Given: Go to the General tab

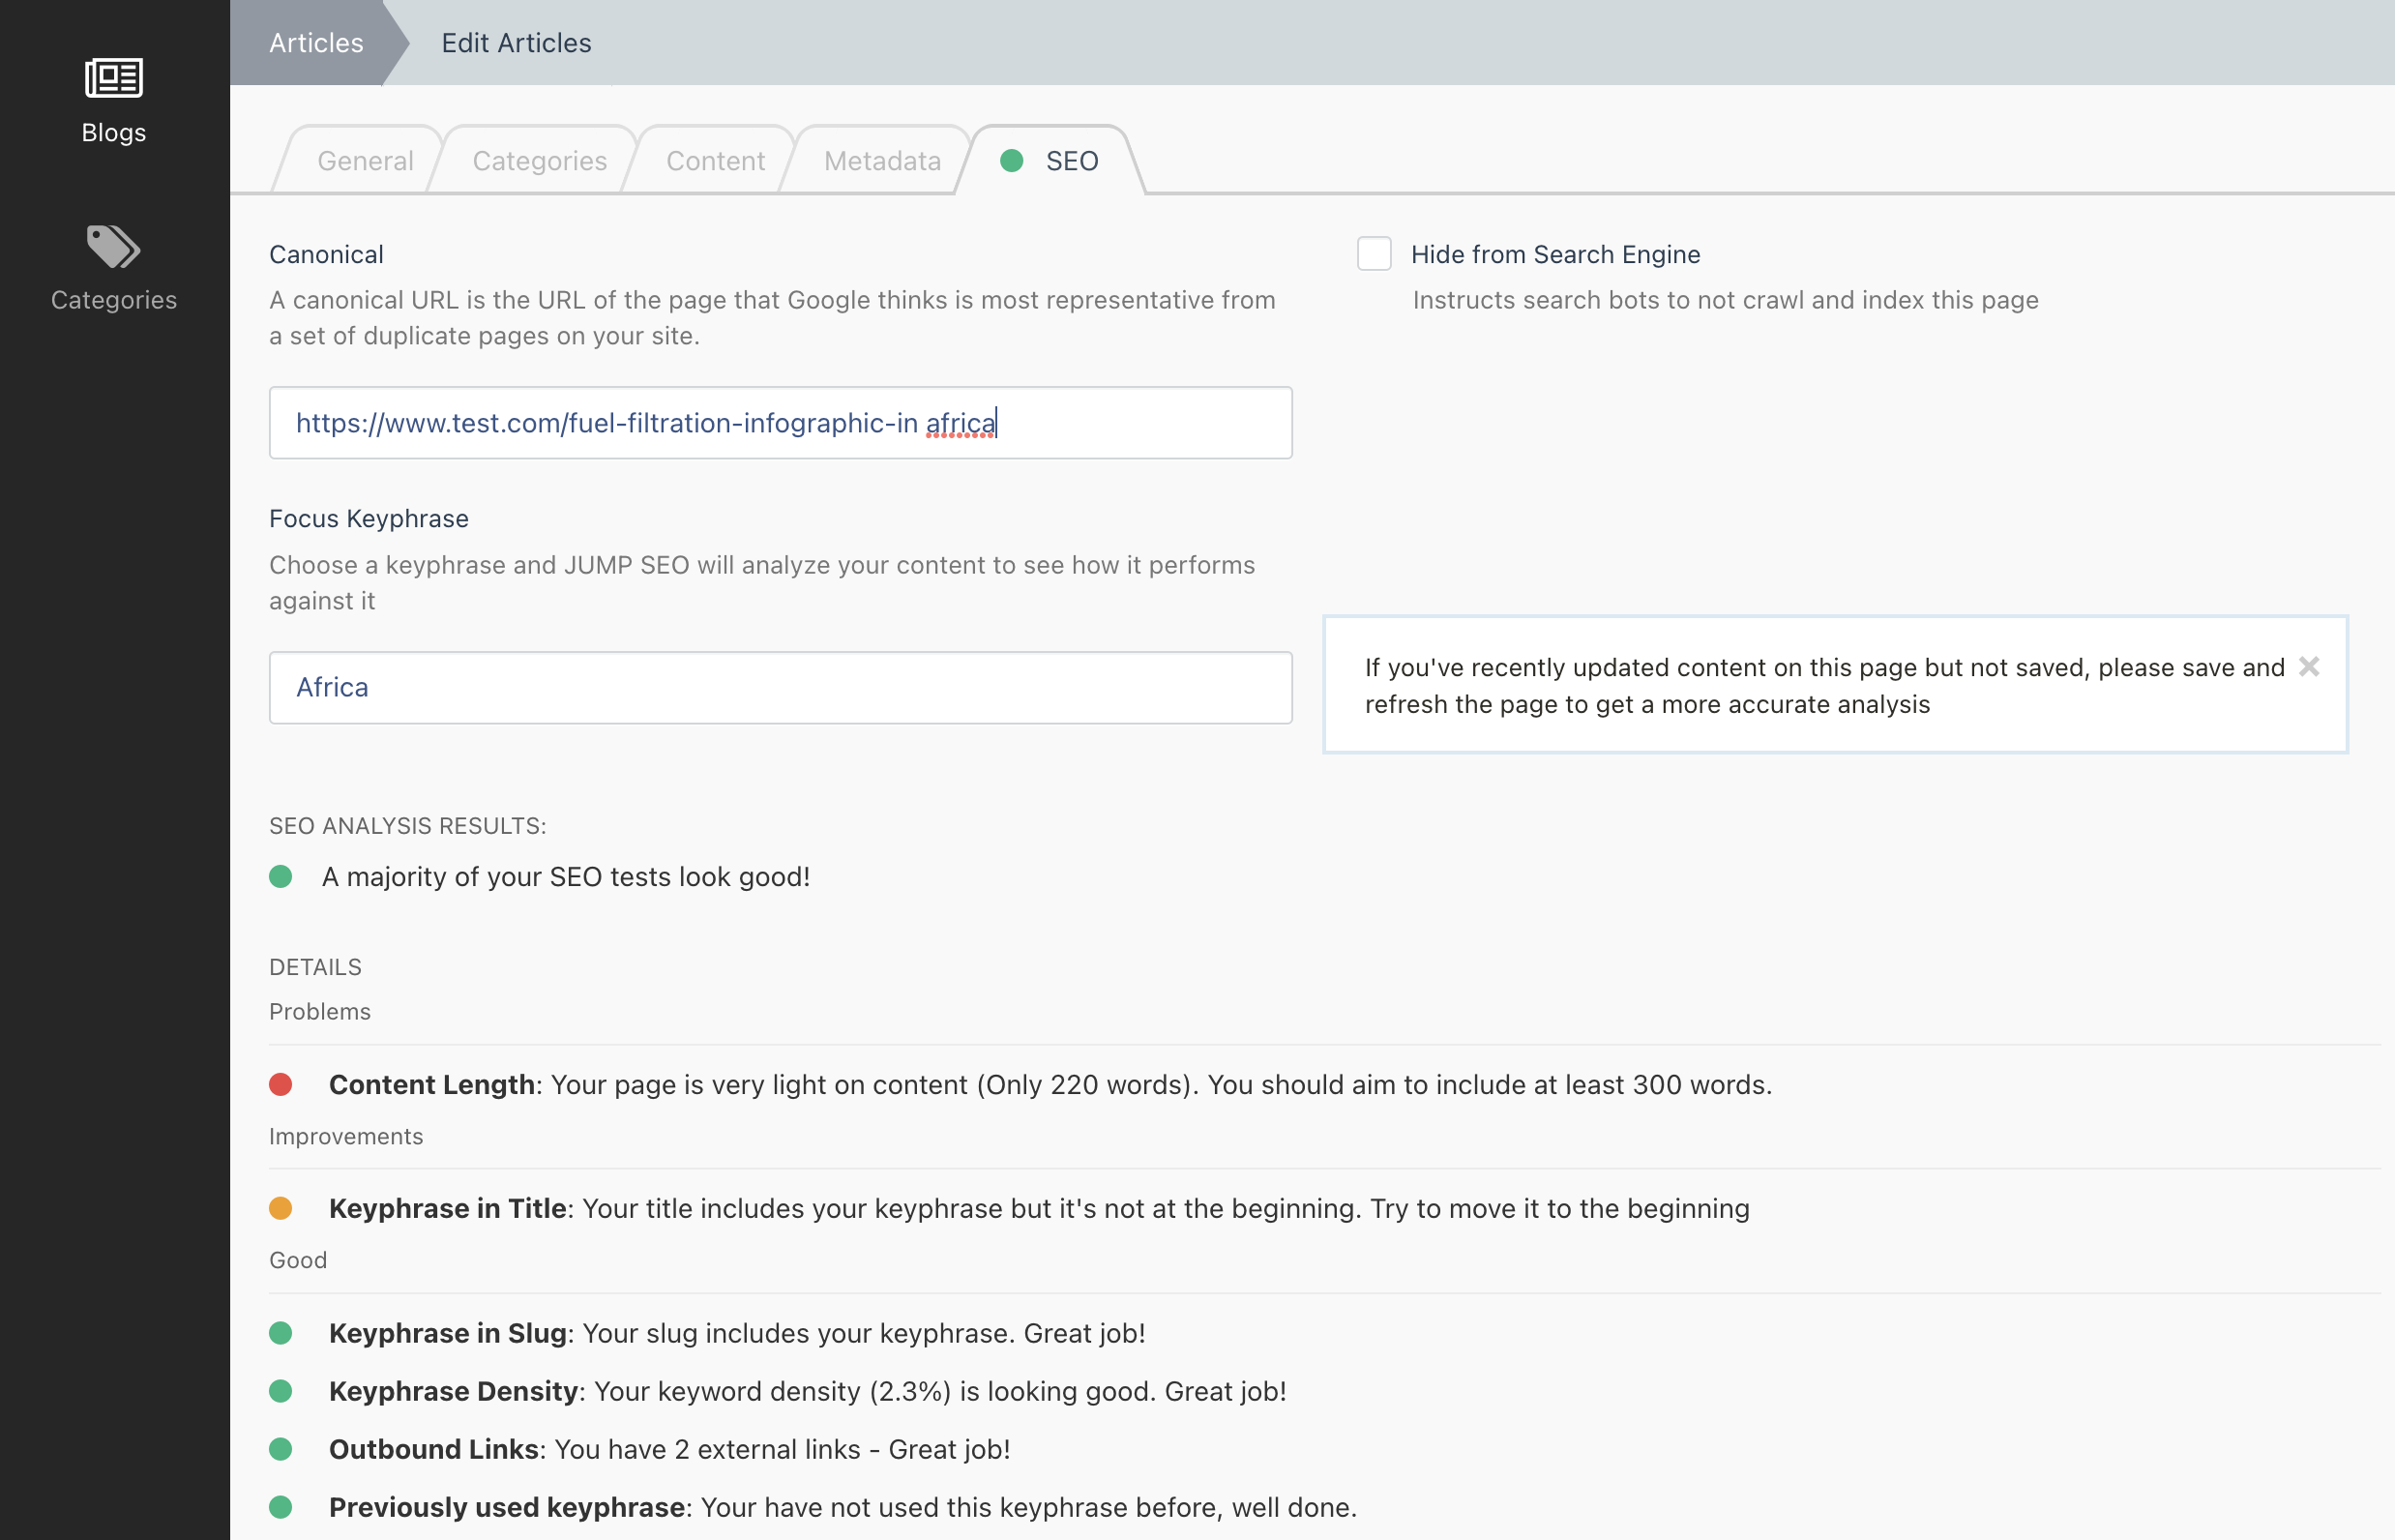Looking at the screenshot, I should (364, 160).
